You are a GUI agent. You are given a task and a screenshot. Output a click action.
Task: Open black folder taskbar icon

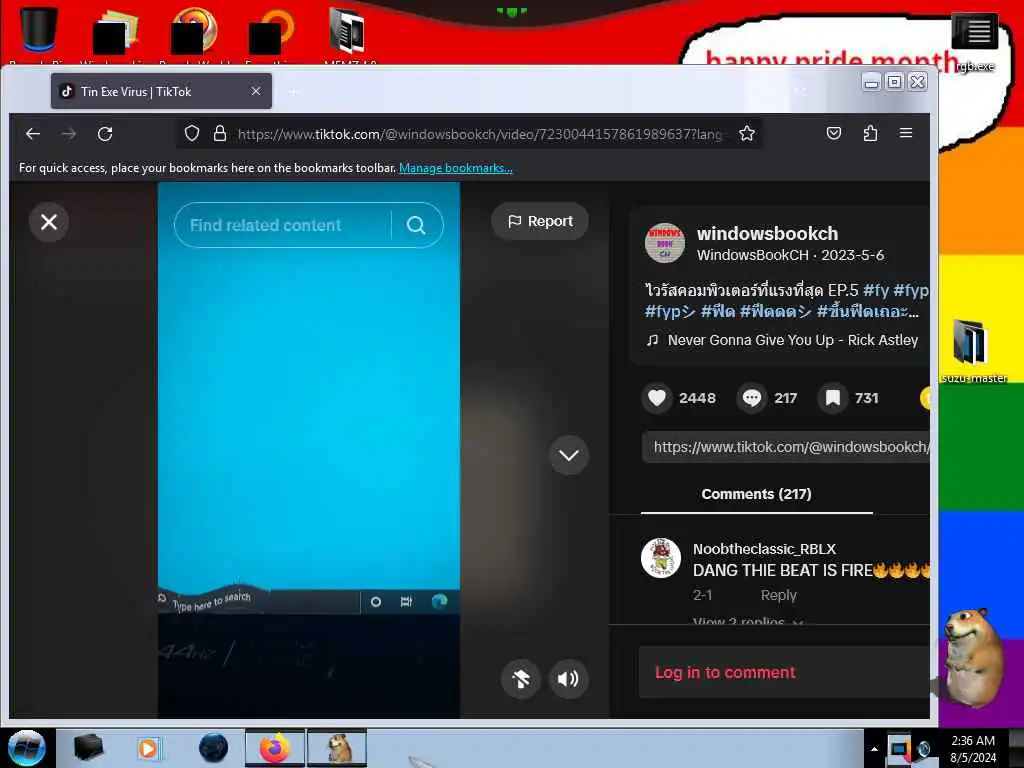[x=89, y=748]
